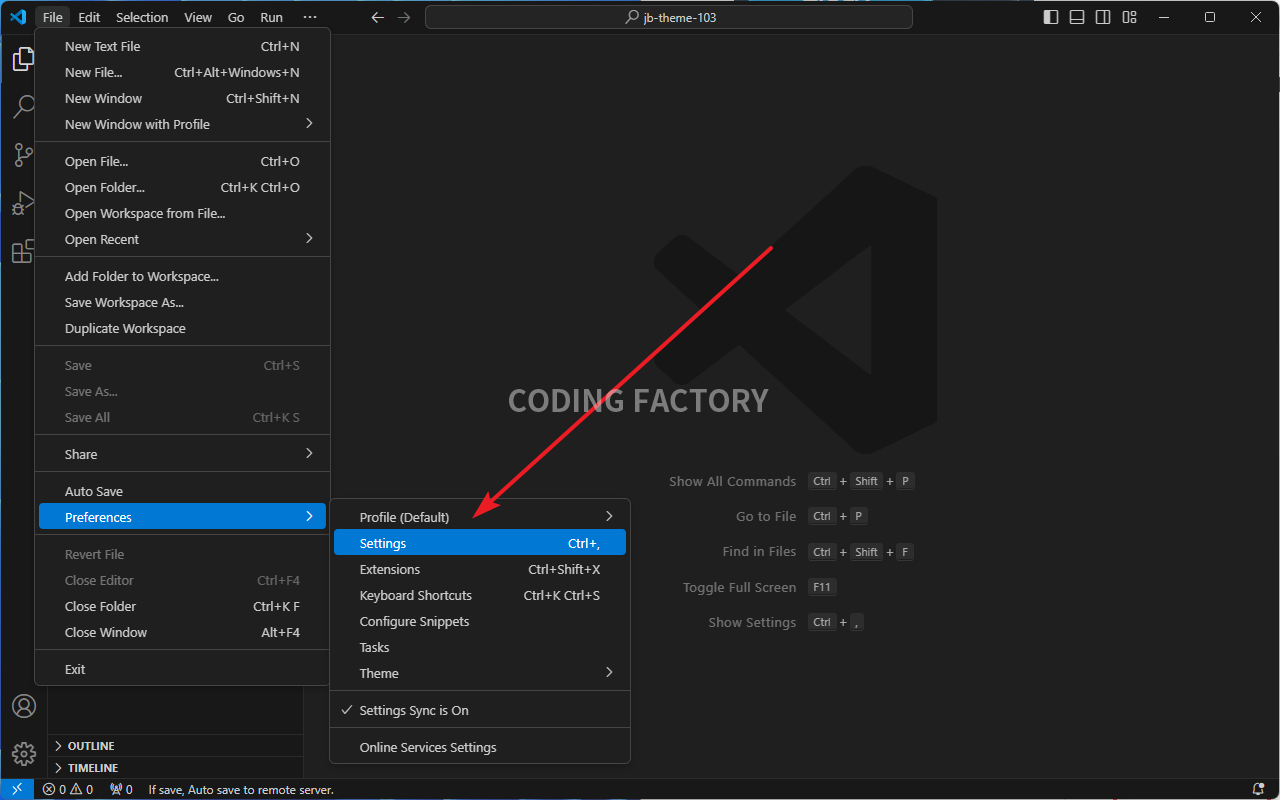
Task: Choose Extensions in Preferences submenu
Action: [x=480, y=569]
